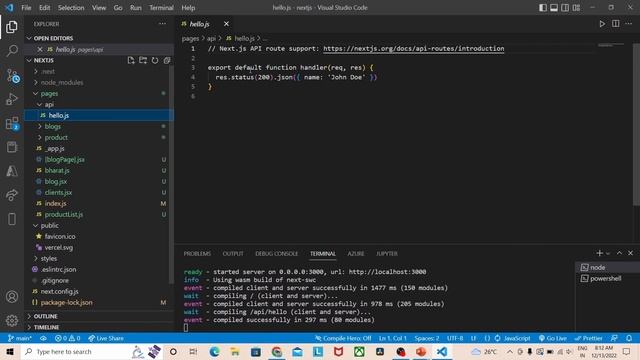Image resolution: width=640 pixels, height=360 pixels.
Task: Click Go Live in status bar
Action: click(x=553, y=338)
